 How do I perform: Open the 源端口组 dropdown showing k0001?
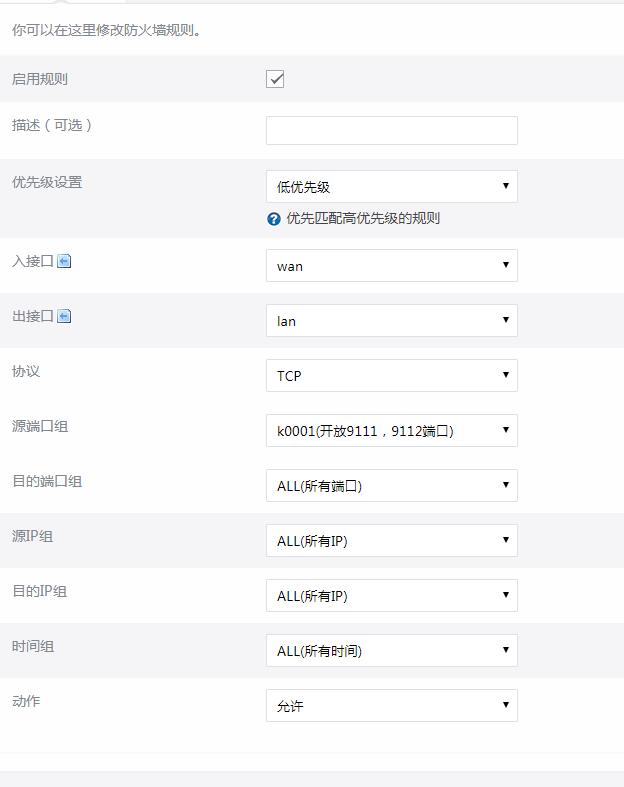[392, 431]
